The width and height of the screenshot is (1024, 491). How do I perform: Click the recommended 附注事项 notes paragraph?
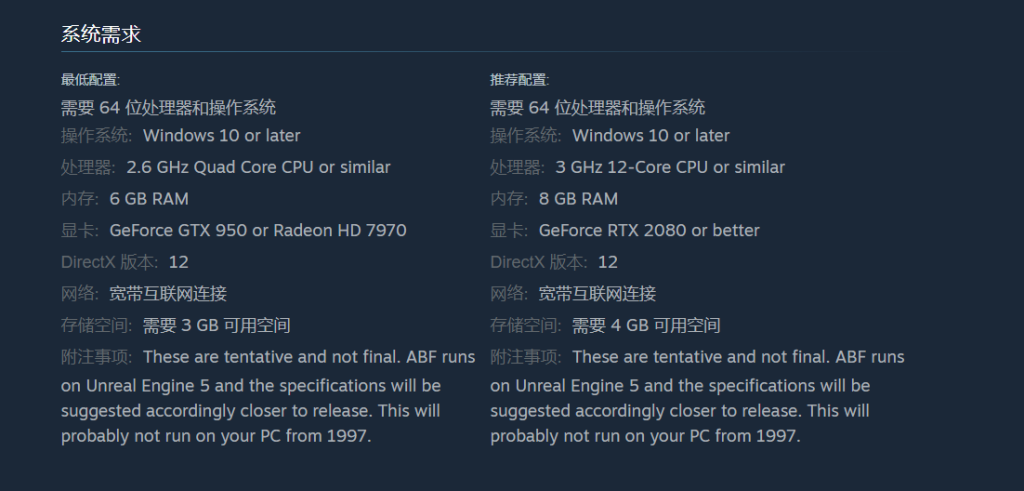[697, 396]
